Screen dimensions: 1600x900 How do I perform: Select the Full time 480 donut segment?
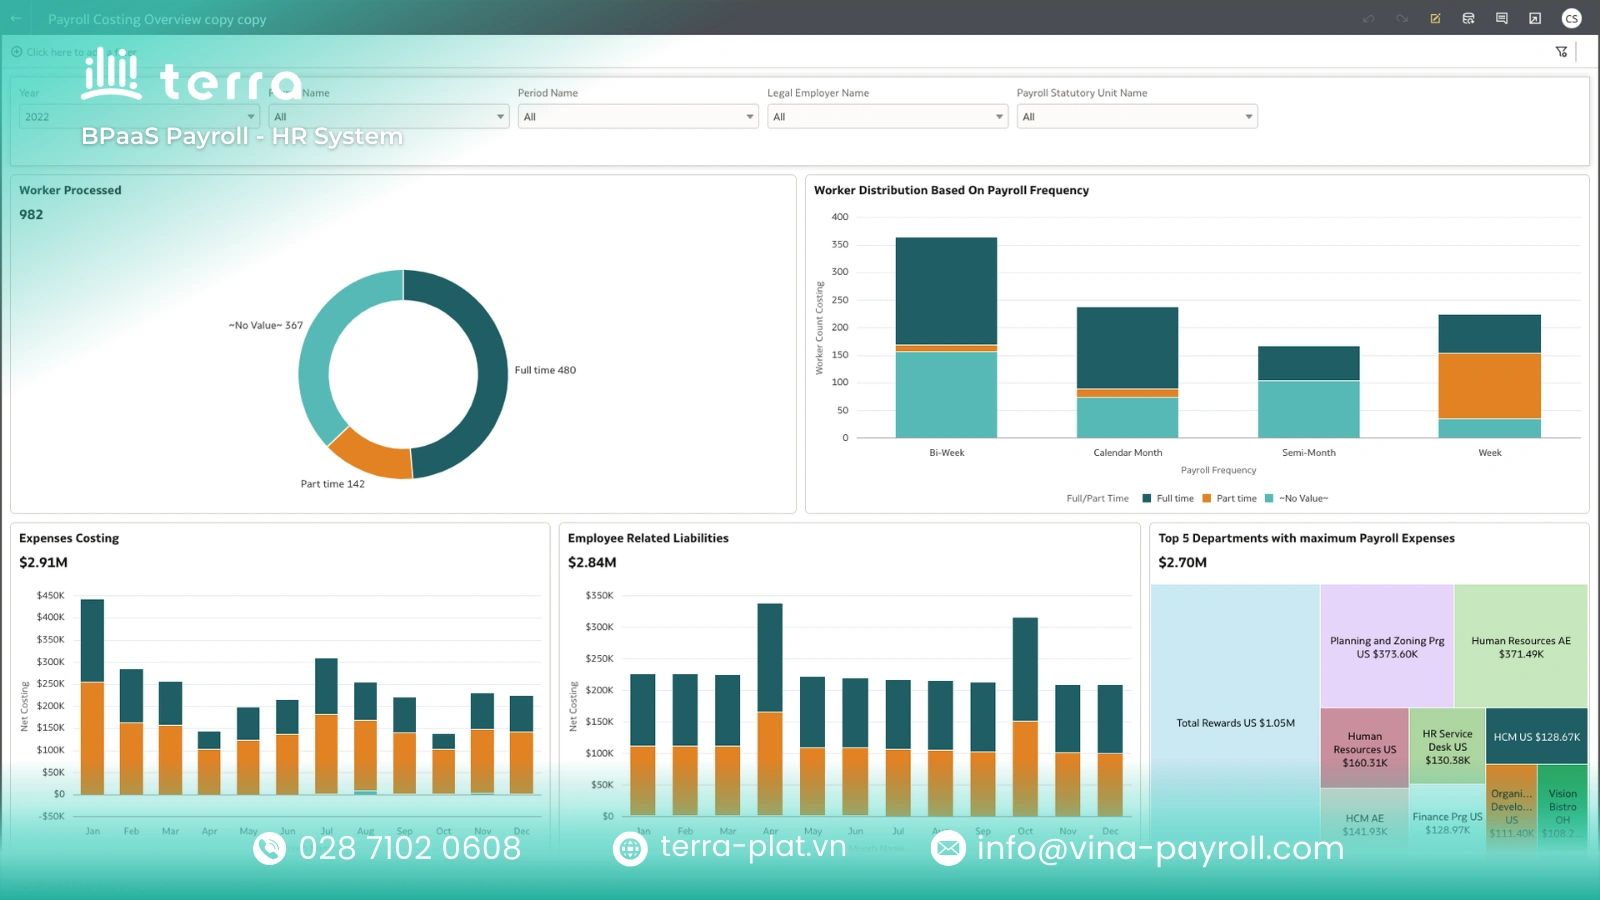(x=491, y=370)
